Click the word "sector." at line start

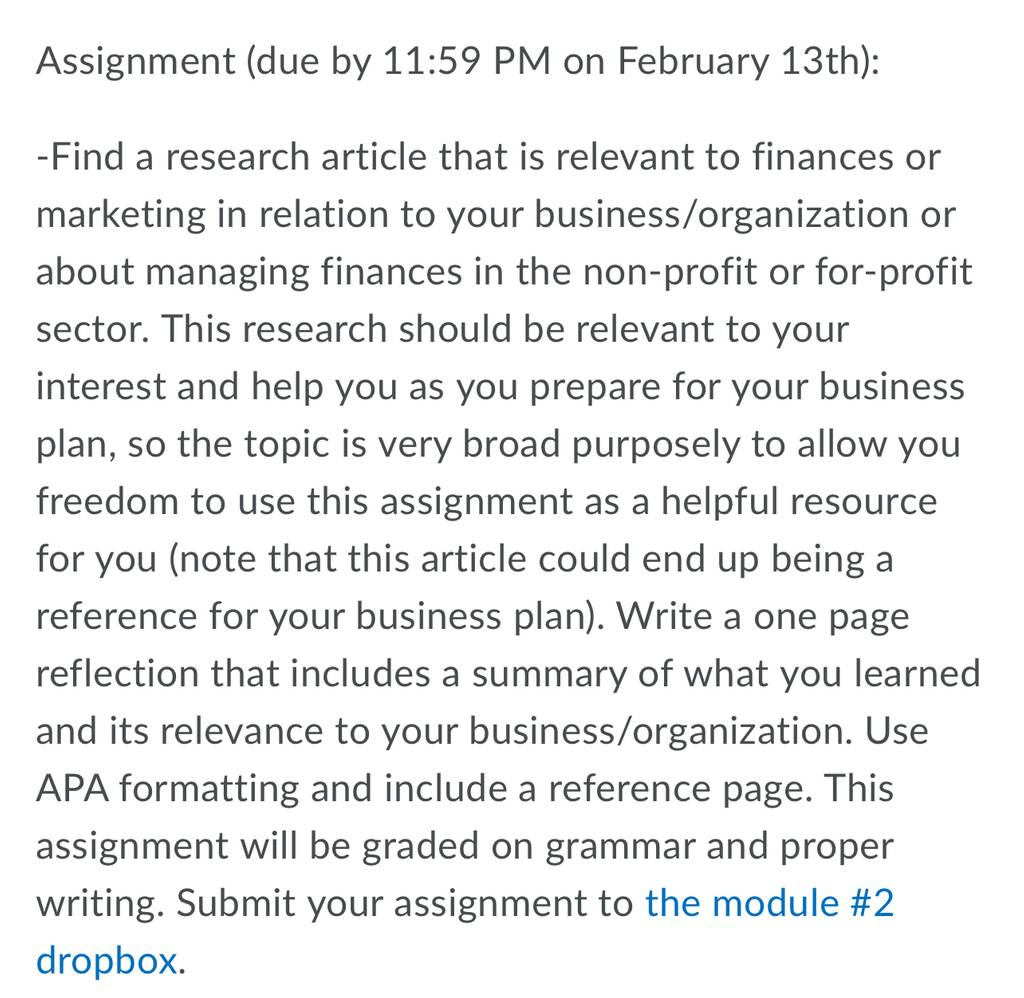coord(93,329)
